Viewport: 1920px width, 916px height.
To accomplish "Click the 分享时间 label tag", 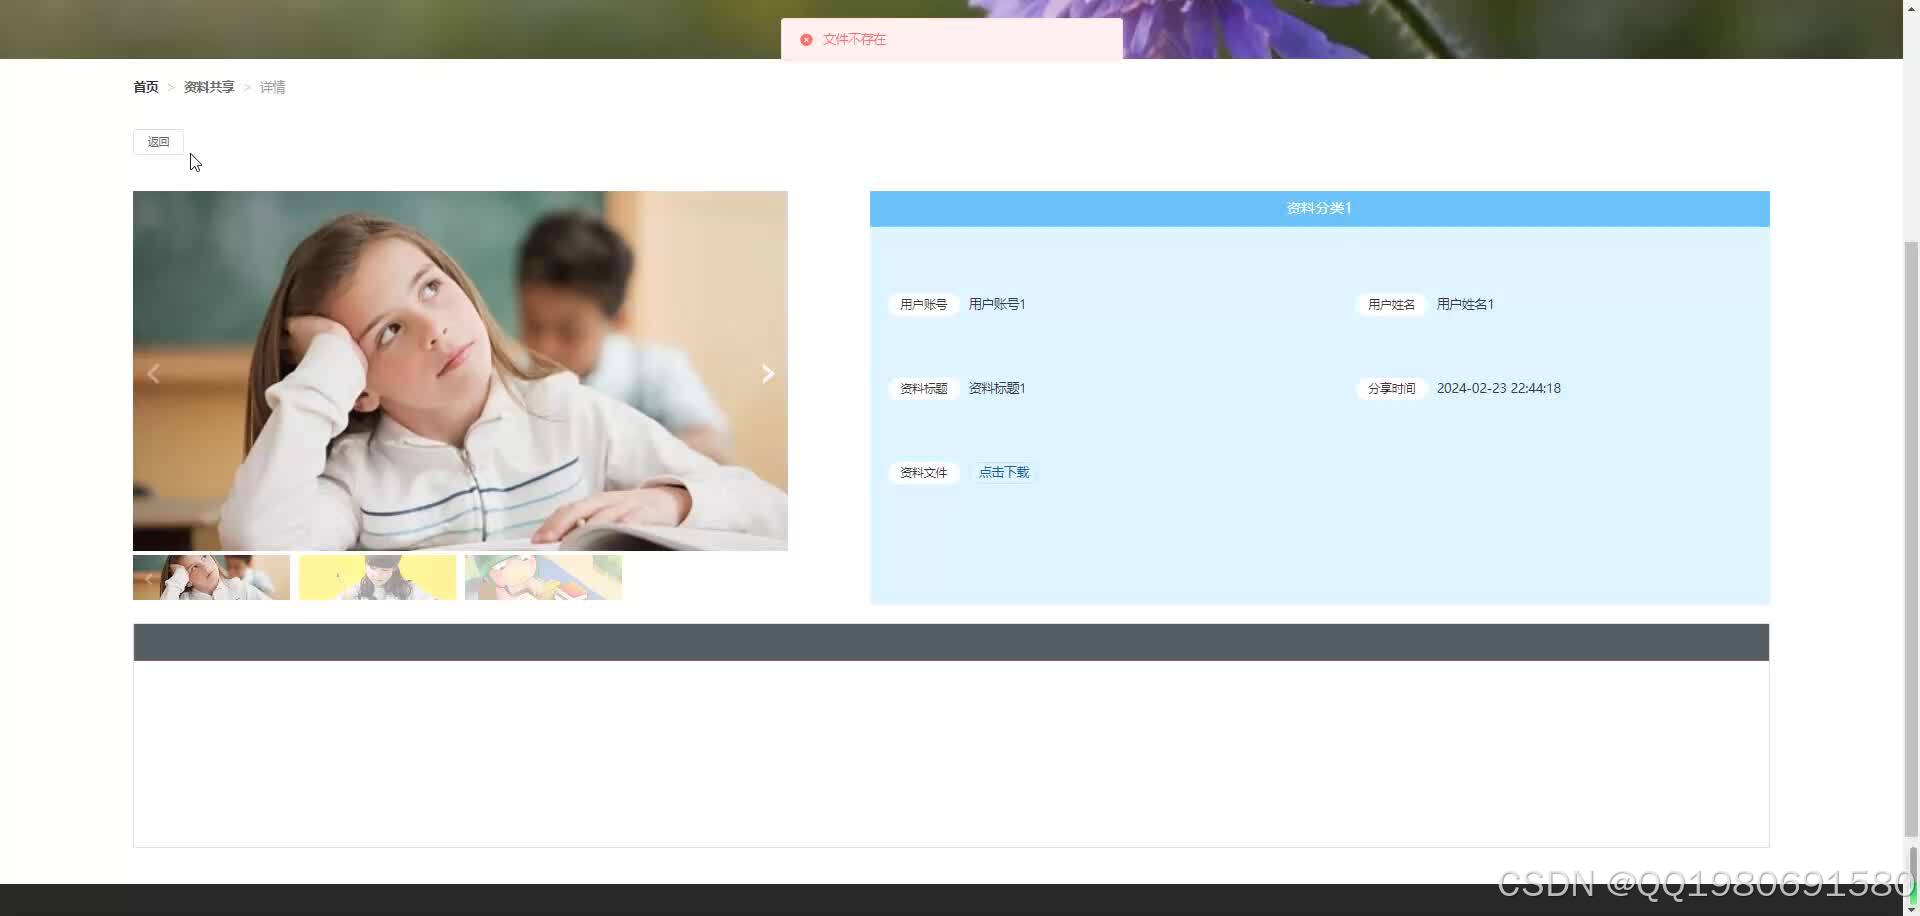I will (x=1391, y=388).
